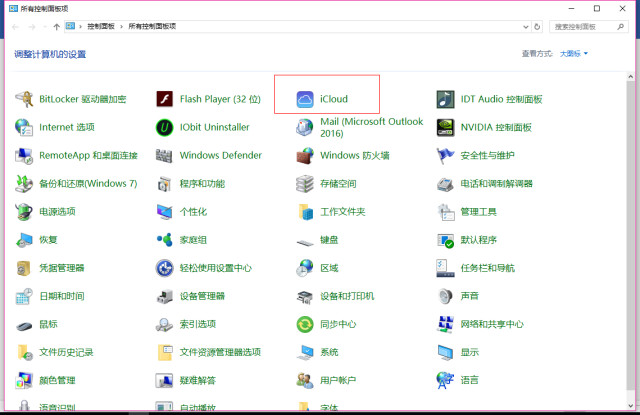Open the 区域 link
Screen dimensions: 640x415
pyautogui.click(x=329, y=268)
